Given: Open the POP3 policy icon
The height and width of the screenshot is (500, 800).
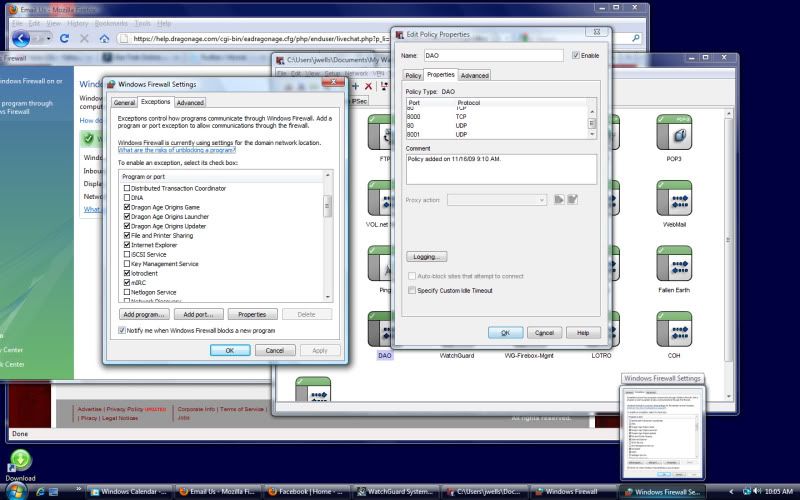Looking at the screenshot, I should click(x=674, y=132).
